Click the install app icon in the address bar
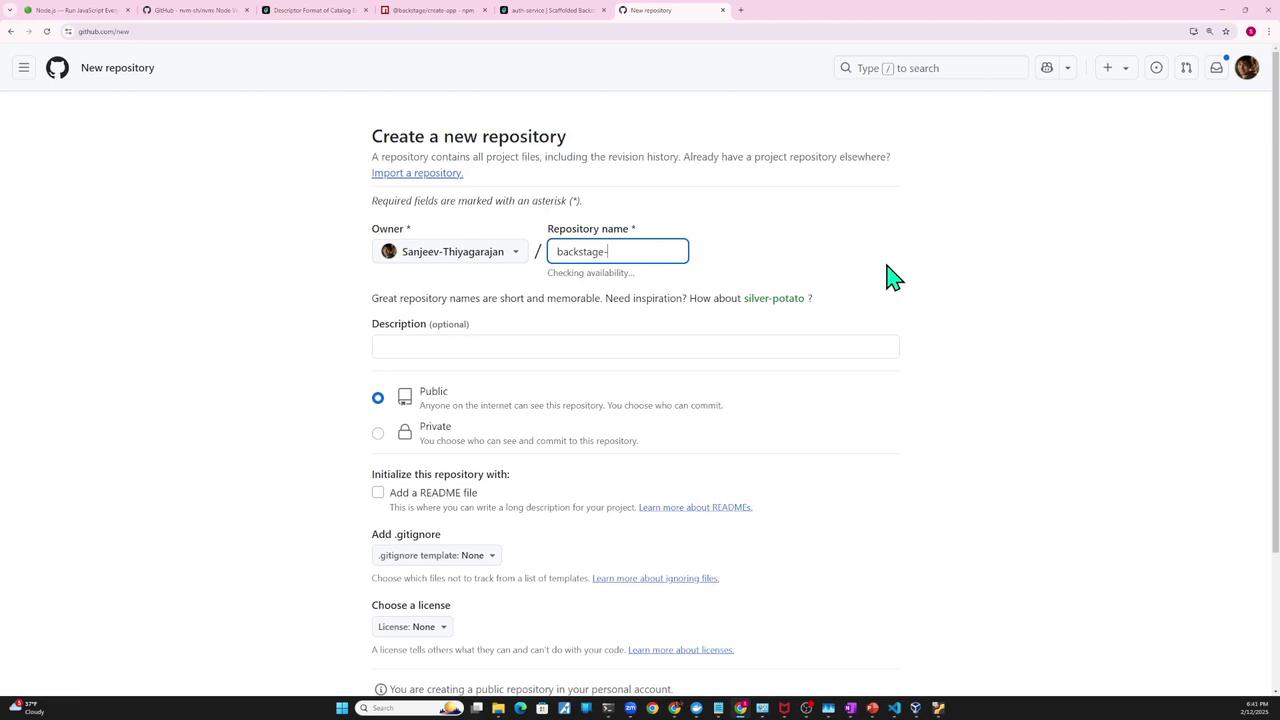This screenshot has height=720, width=1280. pos(1194,31)
